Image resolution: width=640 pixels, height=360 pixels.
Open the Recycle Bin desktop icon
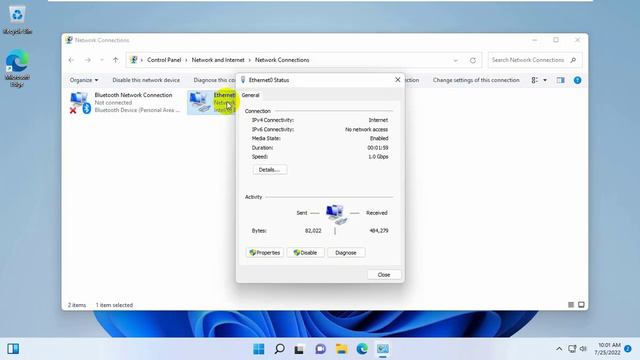pos(17,20)
